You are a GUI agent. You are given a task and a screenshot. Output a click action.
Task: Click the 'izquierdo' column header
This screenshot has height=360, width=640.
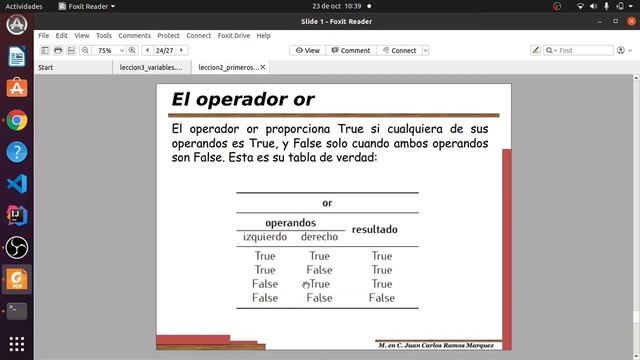point(265,237)
